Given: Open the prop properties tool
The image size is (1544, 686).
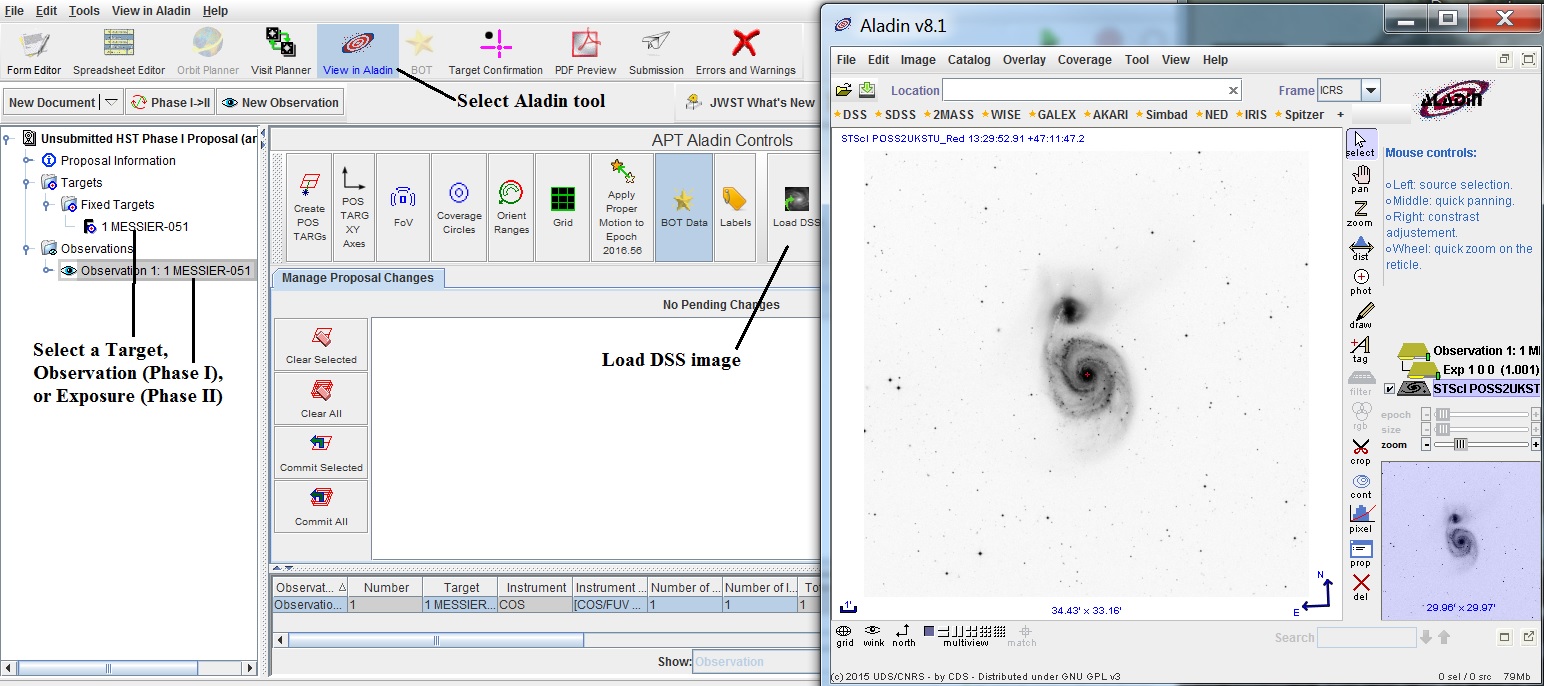Looking at the screenshot, I should 1360,555.
